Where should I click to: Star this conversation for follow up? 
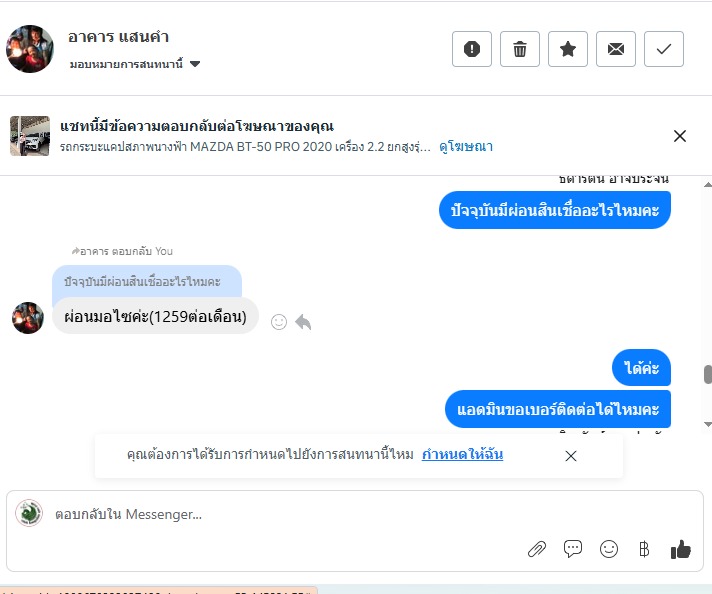tap(568, 49)
